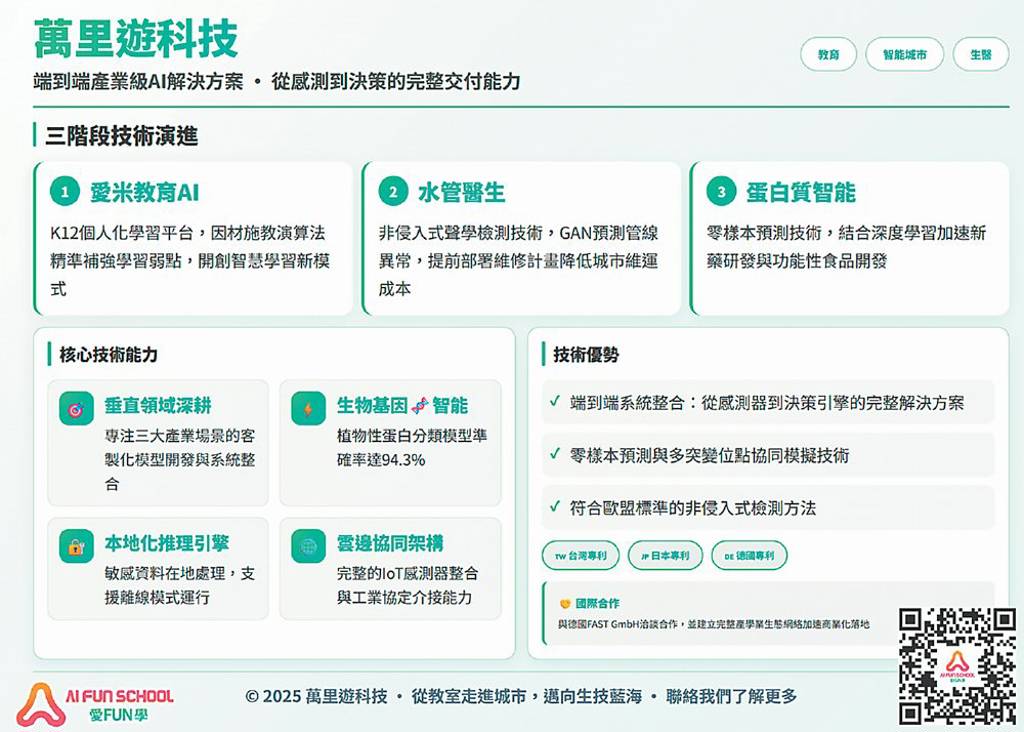Click the checkmark beside 端到端系統整合

coord(555,402)
